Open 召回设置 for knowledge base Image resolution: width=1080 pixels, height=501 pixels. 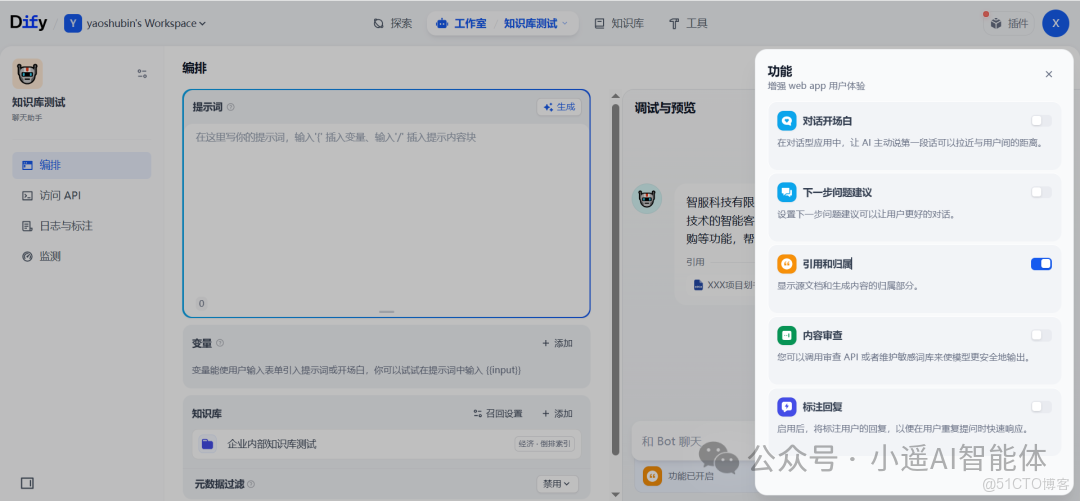(x=497, y=413)
